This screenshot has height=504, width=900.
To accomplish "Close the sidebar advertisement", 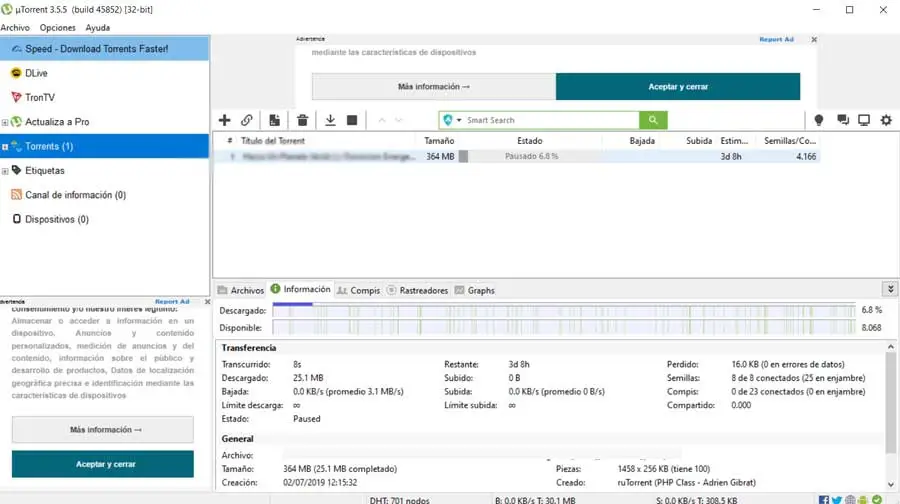I will (x=207, y=301).
